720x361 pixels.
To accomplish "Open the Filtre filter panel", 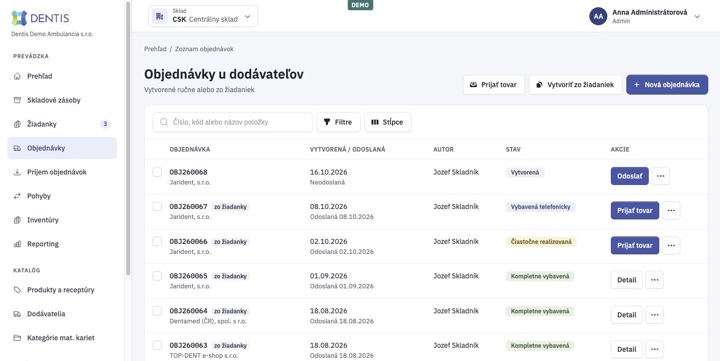I will [338, 122].
